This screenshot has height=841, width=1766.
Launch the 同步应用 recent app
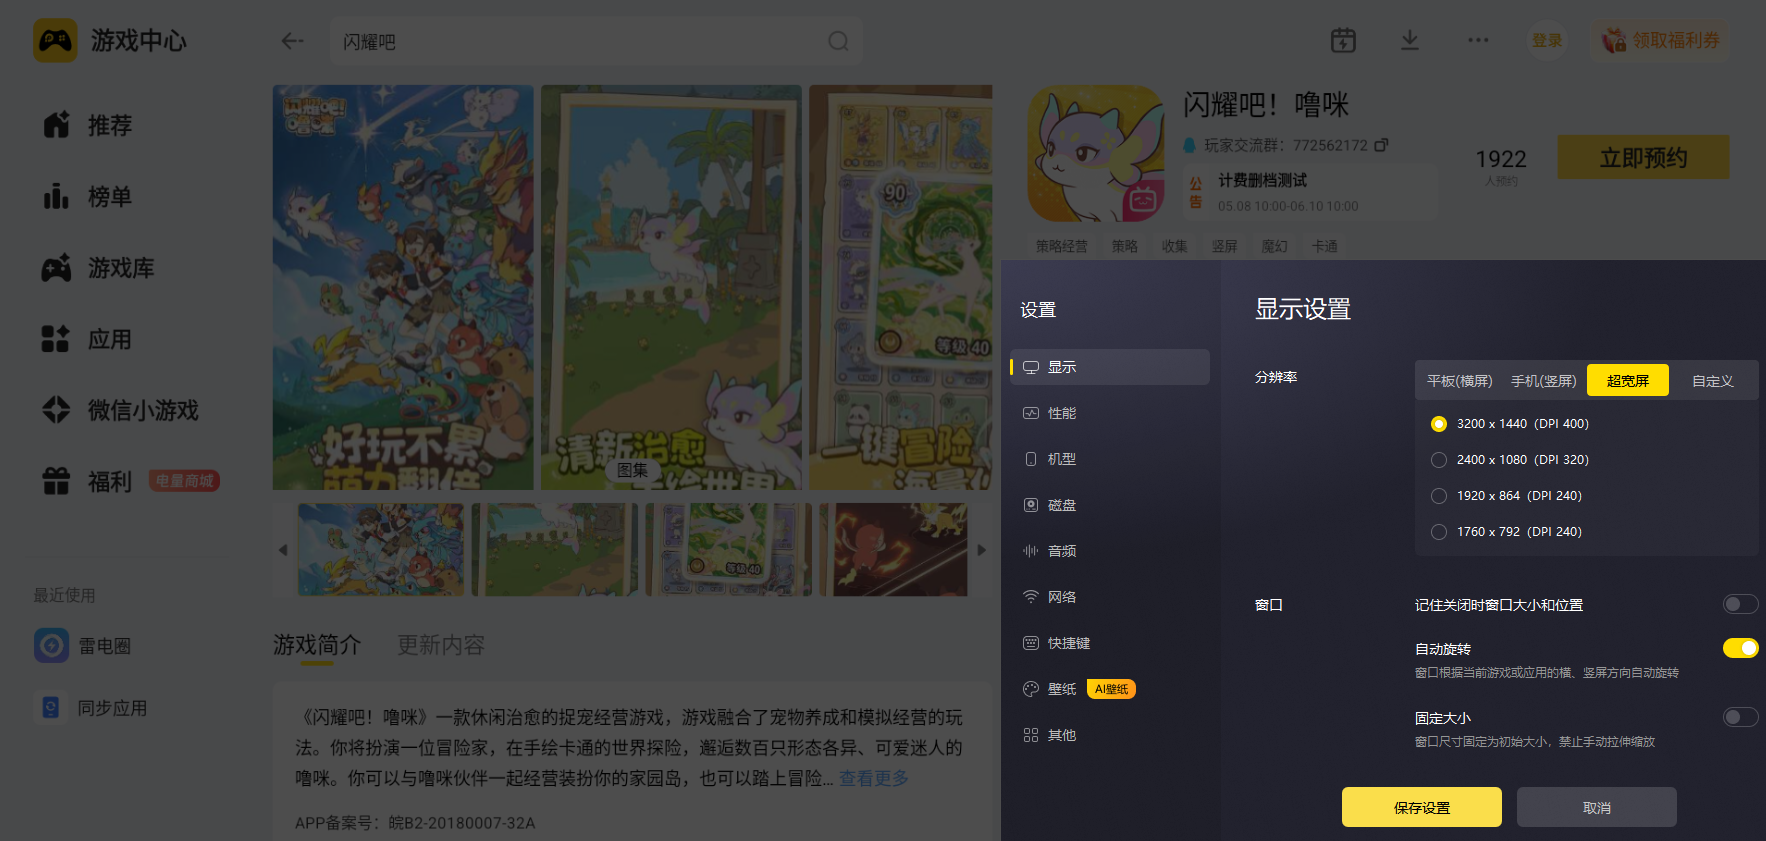[92, 708]
